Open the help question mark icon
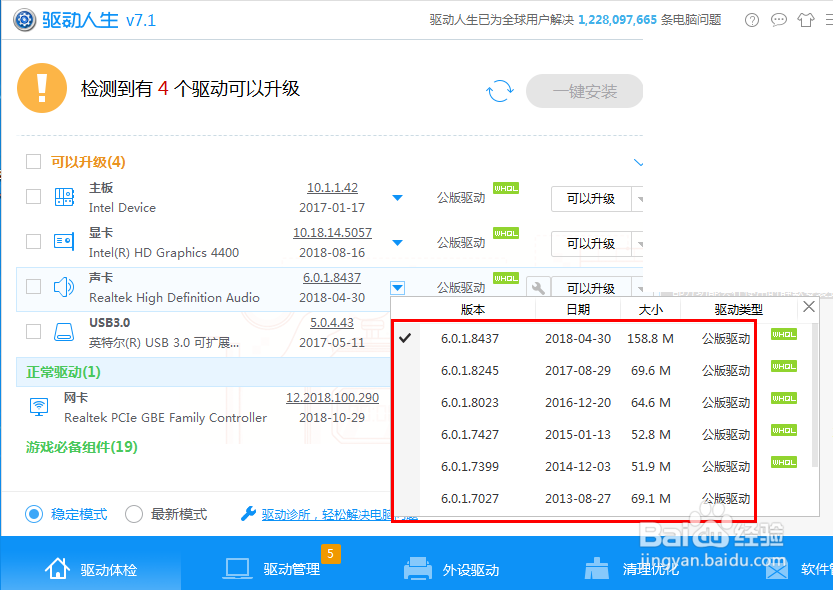833x590 pixels. [x=752, y=20]
